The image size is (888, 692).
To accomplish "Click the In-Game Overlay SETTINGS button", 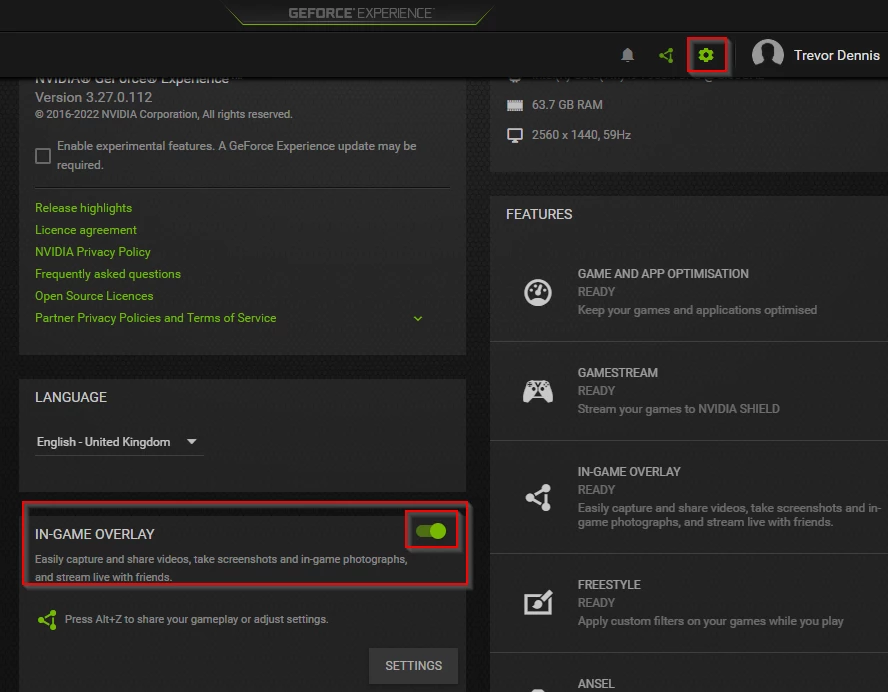I will pos(413,666).
